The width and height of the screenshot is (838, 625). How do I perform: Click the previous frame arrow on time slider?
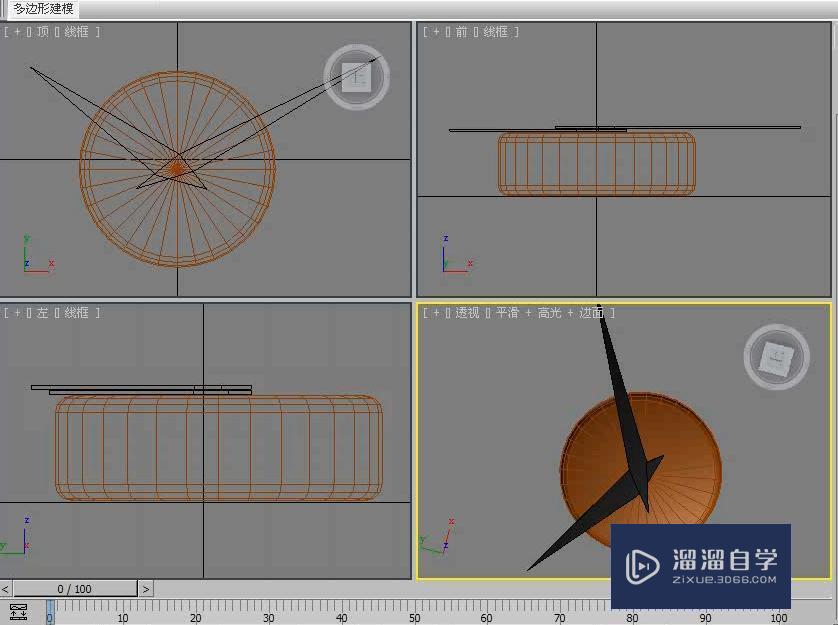5,589
